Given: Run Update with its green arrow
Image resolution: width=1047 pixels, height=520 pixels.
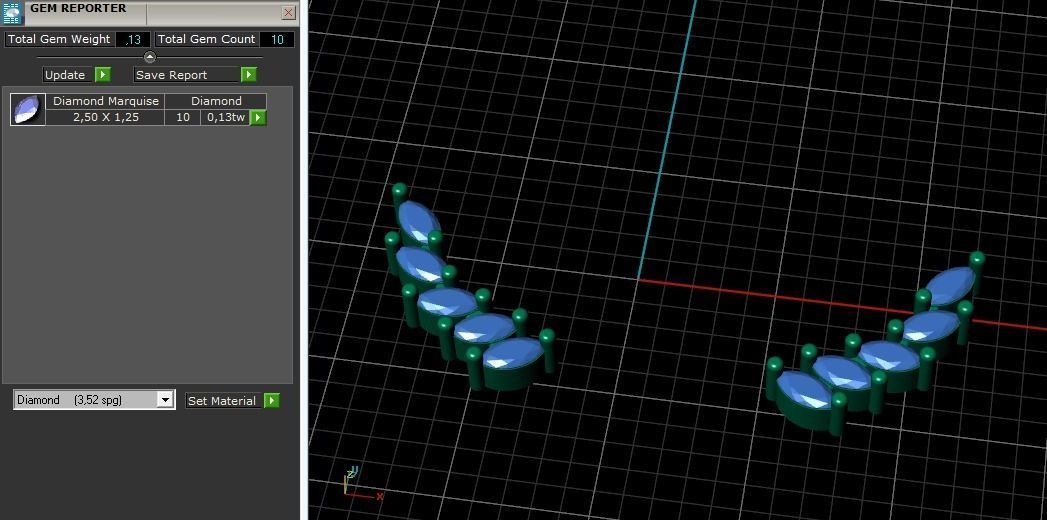Looking at the screenshot, I should tap(103, 75).
